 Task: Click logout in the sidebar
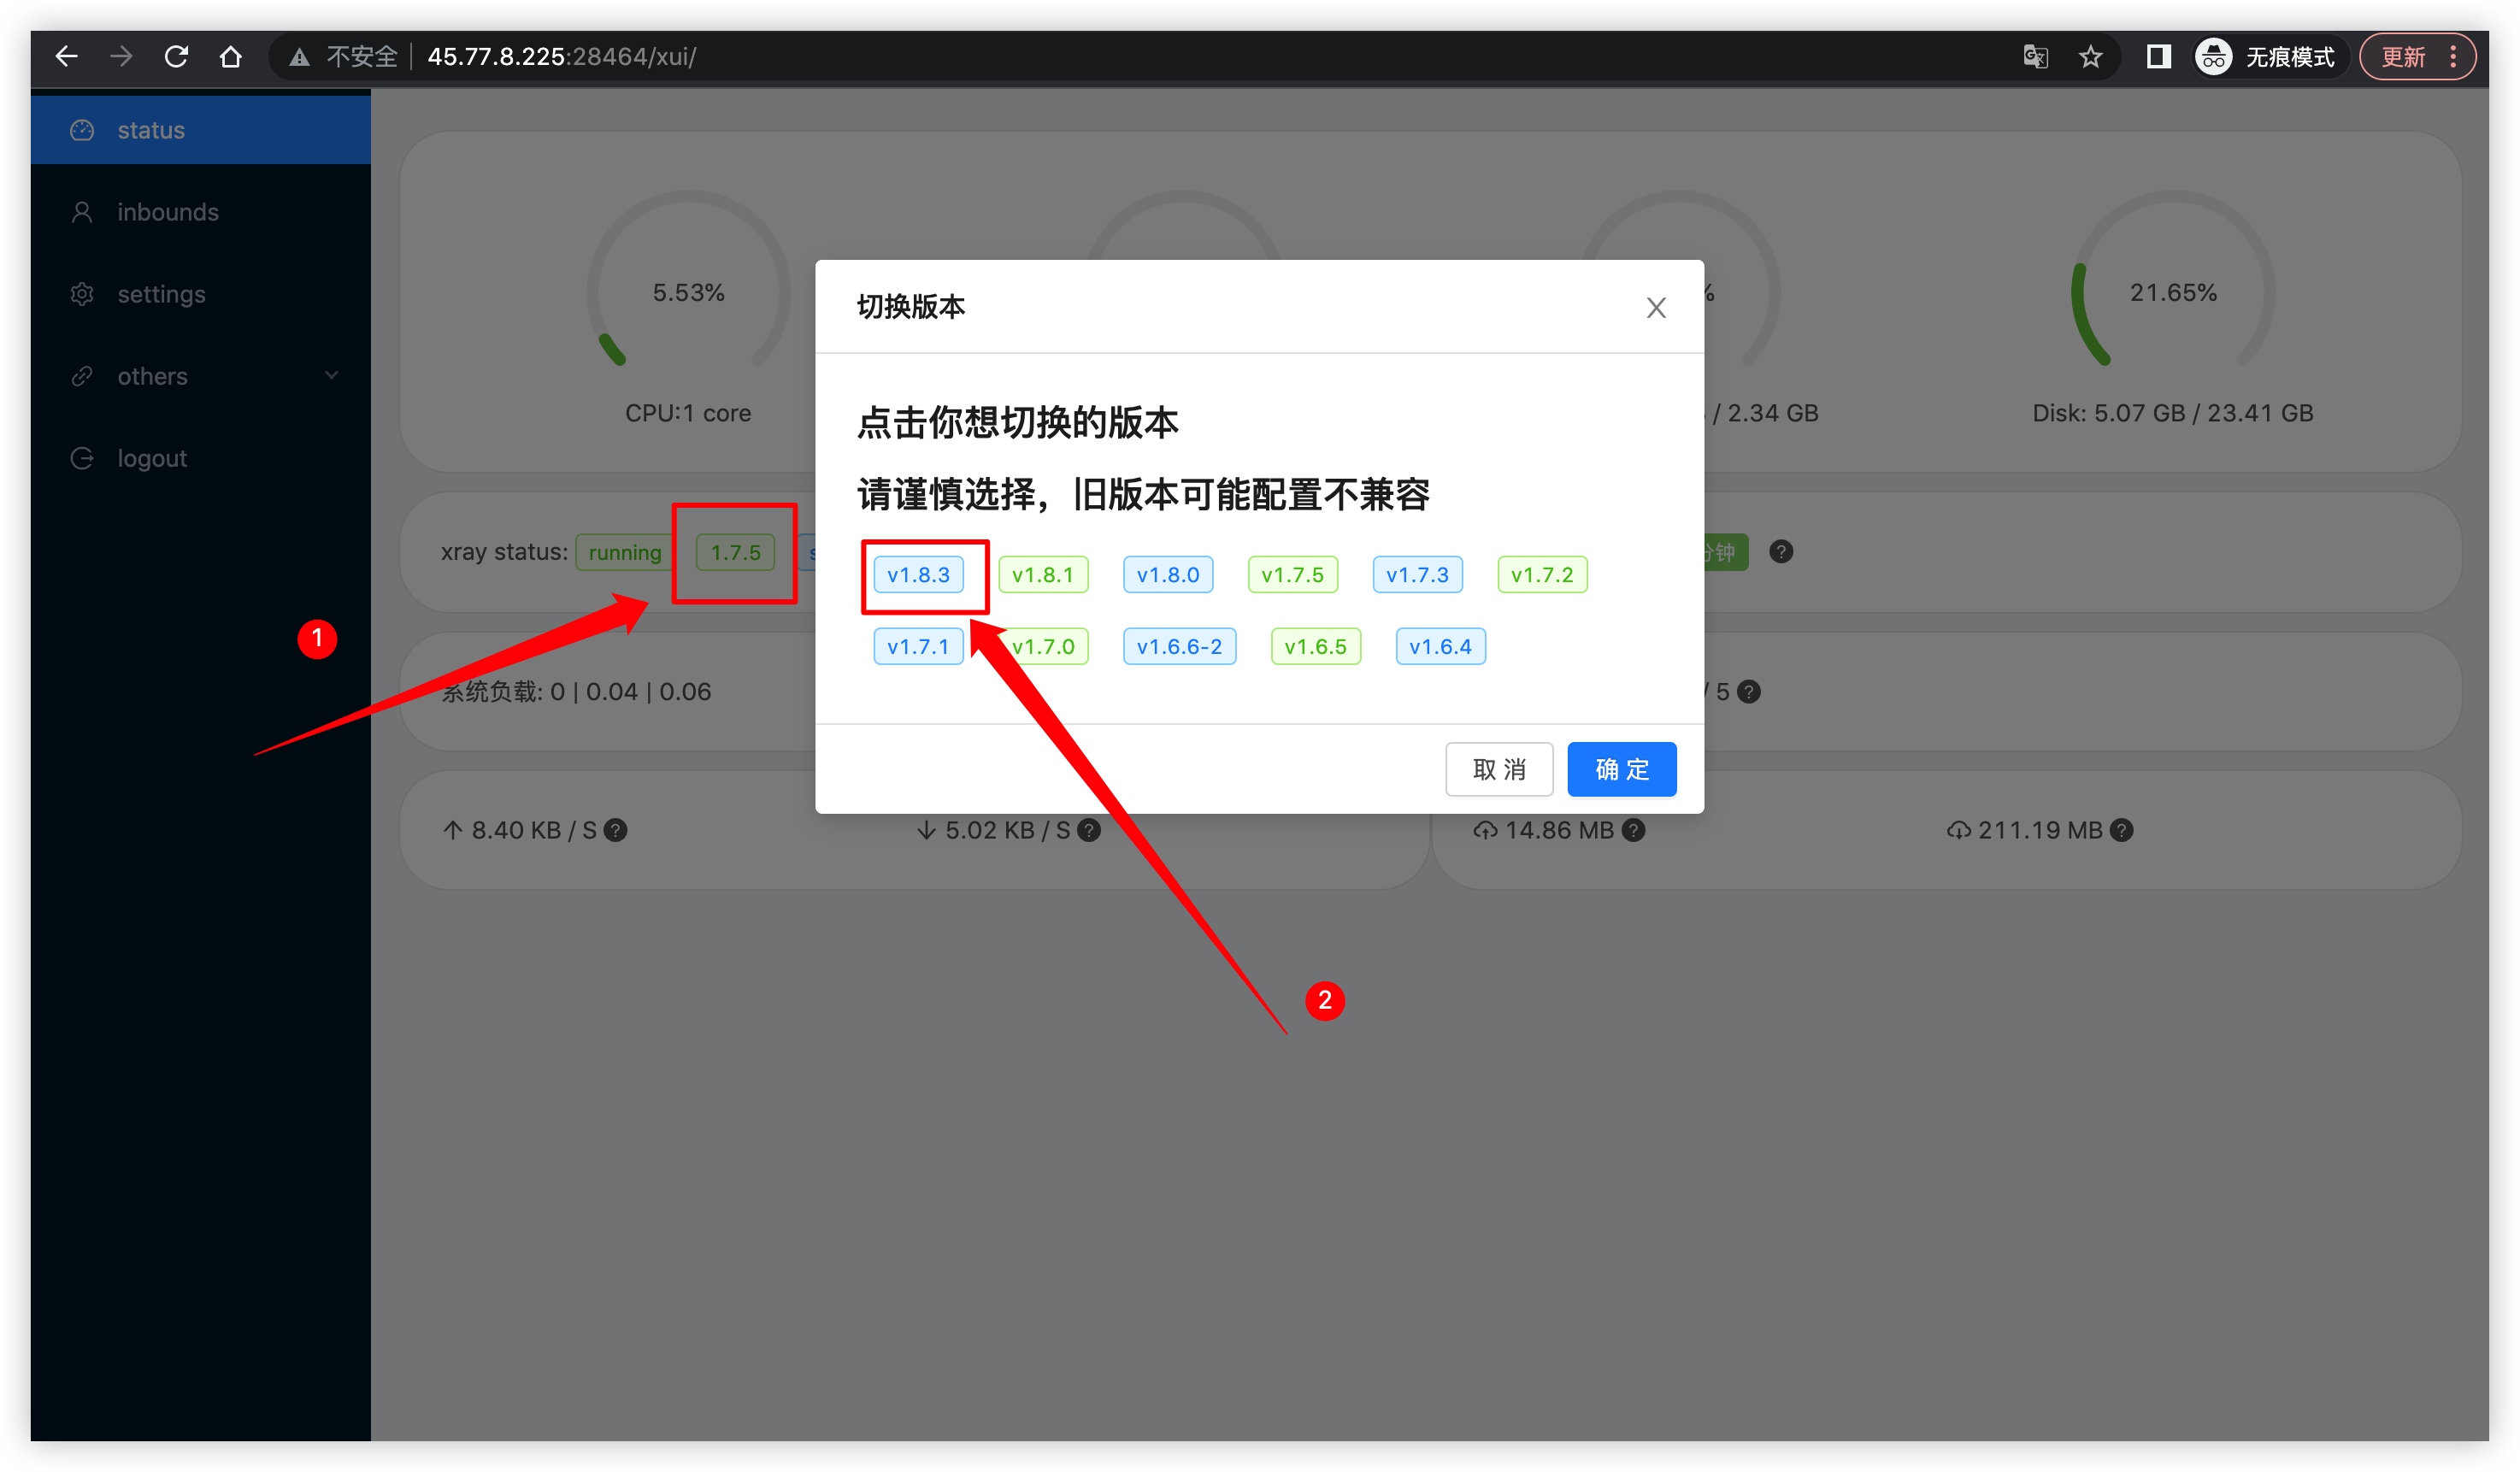[x=152, y=458]
